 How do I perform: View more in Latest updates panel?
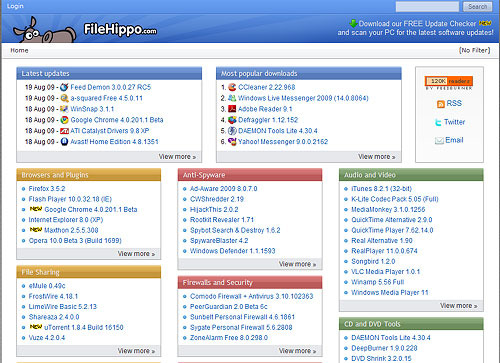tap(177, 157)
